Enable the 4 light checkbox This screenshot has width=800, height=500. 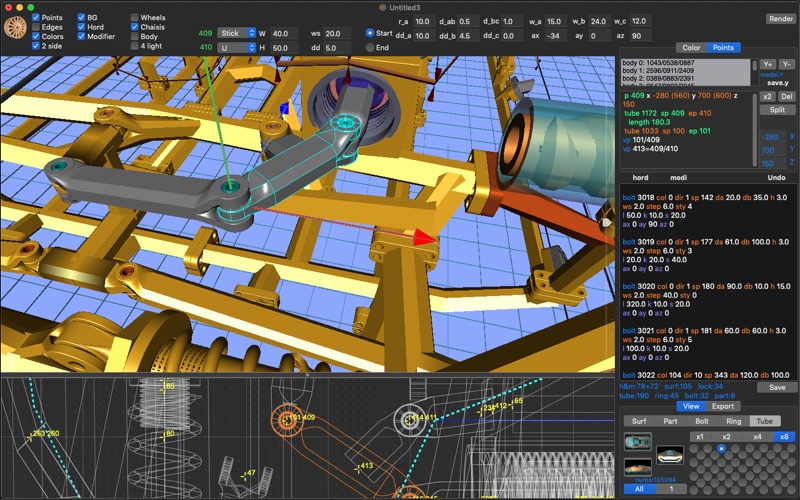[135, 46]
